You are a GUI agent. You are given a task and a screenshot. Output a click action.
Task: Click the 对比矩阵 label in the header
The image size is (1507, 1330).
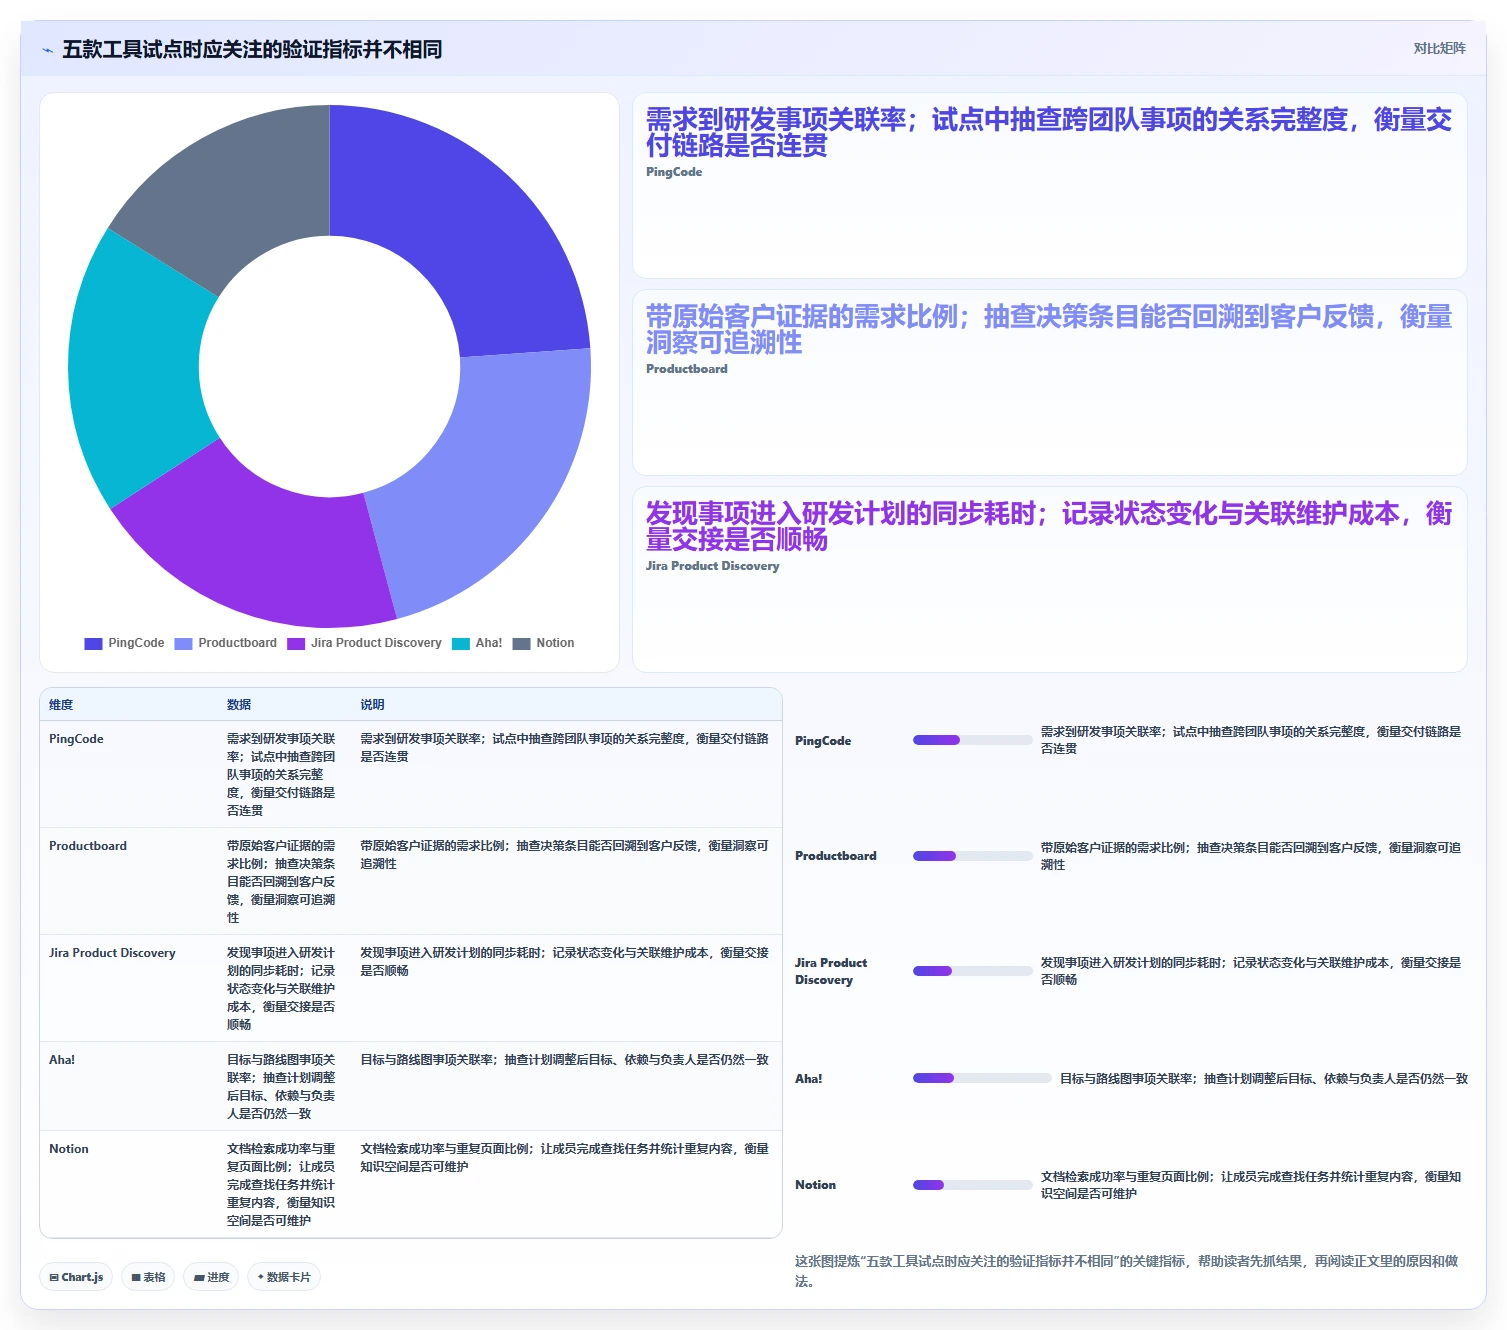pyautogui.click(x=1439, y=48)
